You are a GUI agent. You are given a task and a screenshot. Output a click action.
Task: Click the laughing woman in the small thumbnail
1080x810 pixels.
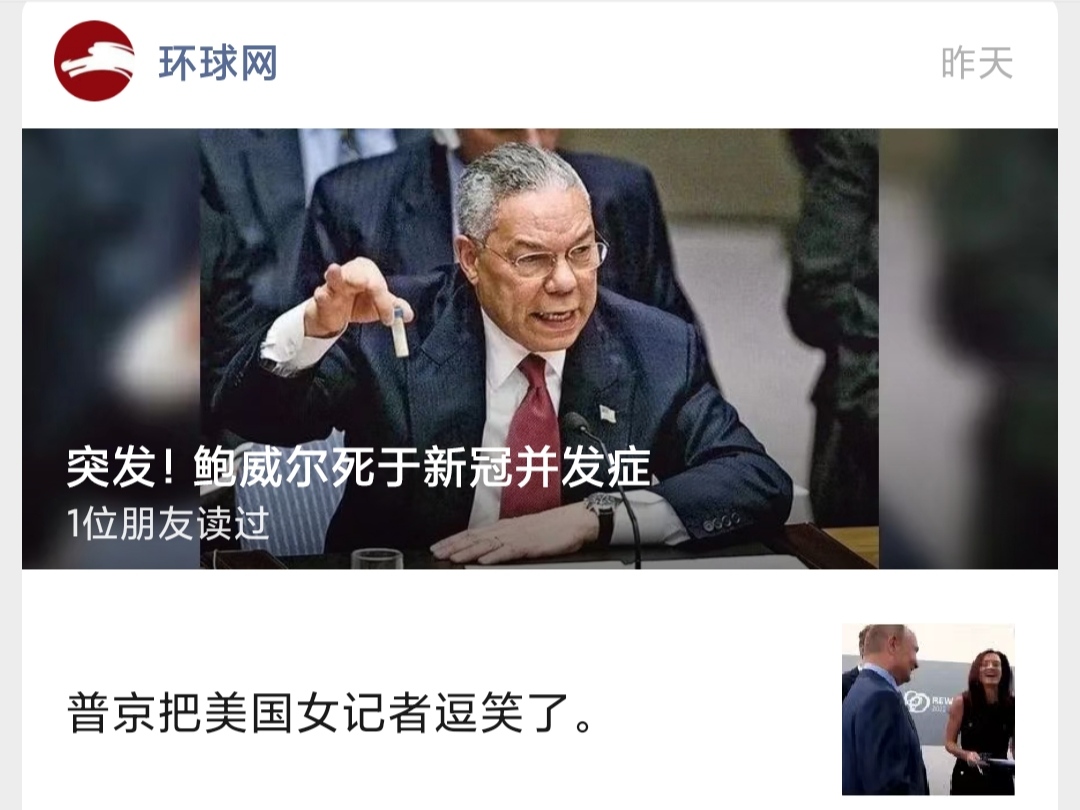[981, 720]
